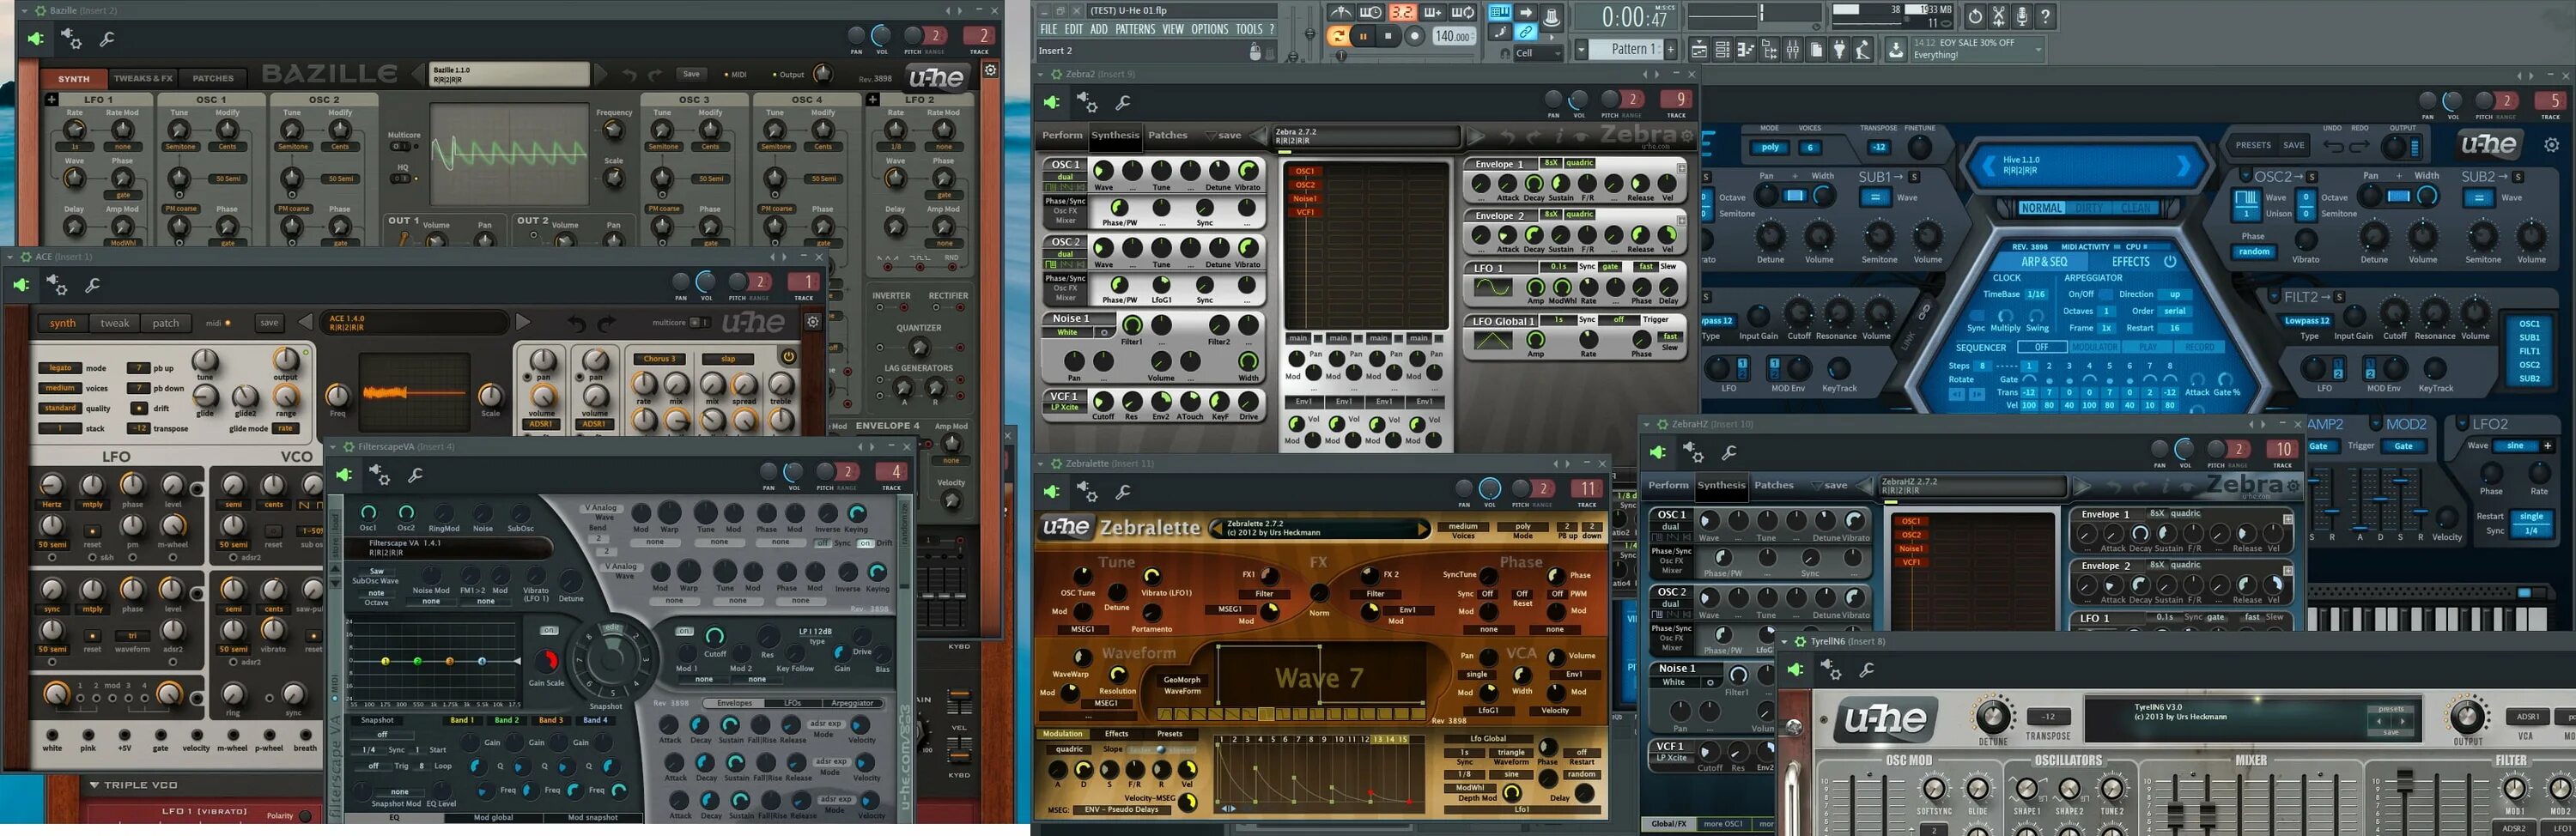Open Zebra2 wrapper wrench icon

[x=1123, y=103]
